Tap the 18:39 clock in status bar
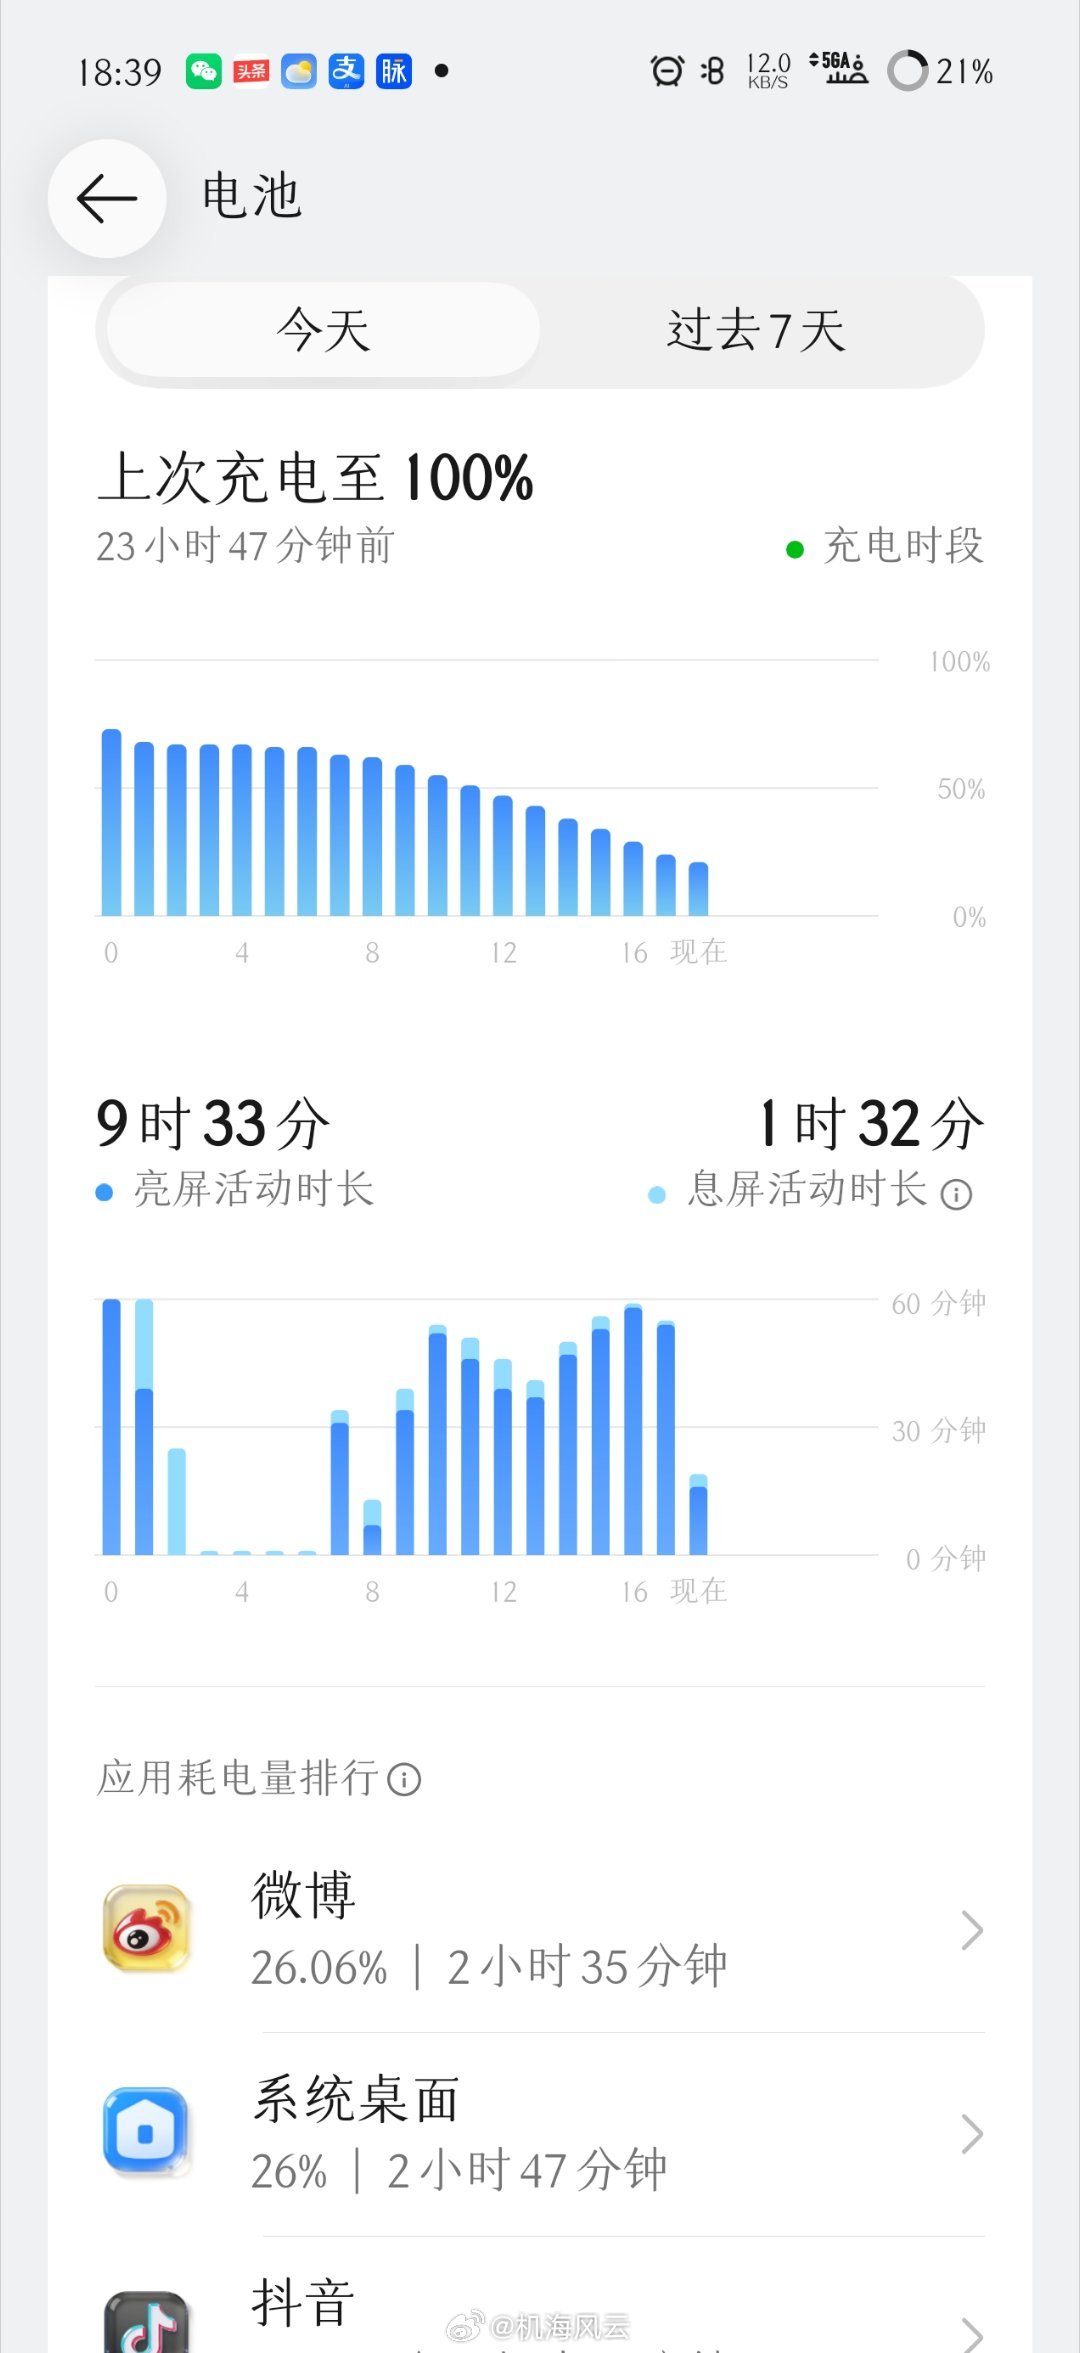1080x2353 pixels. point(120,72)
